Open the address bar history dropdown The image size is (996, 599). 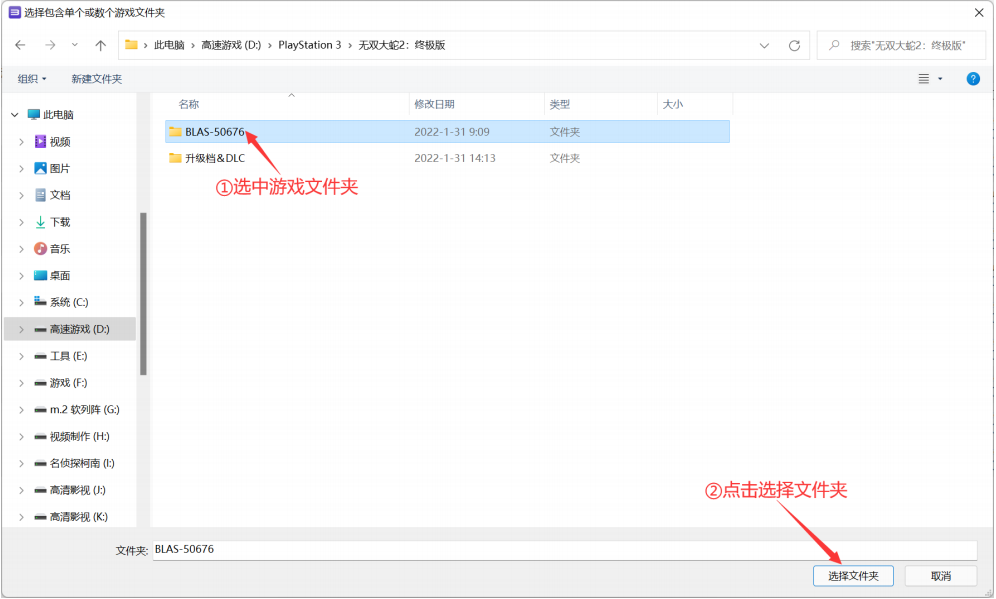point(764,46)
